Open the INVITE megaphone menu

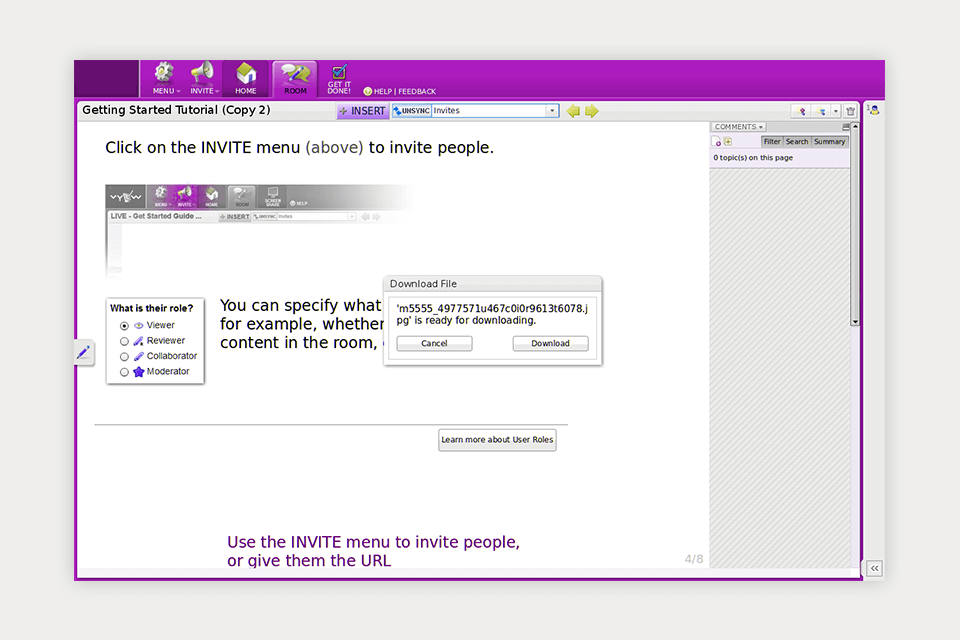point(203,78)
